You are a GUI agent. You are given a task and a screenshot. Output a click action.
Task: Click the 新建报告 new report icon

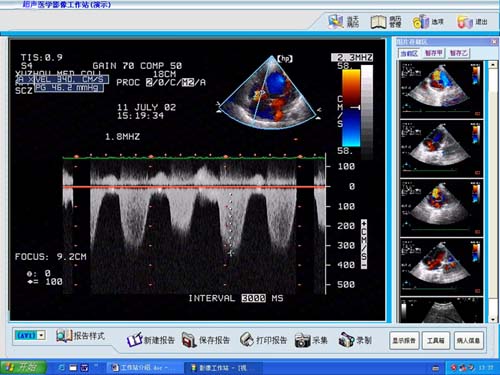(135, 340)
